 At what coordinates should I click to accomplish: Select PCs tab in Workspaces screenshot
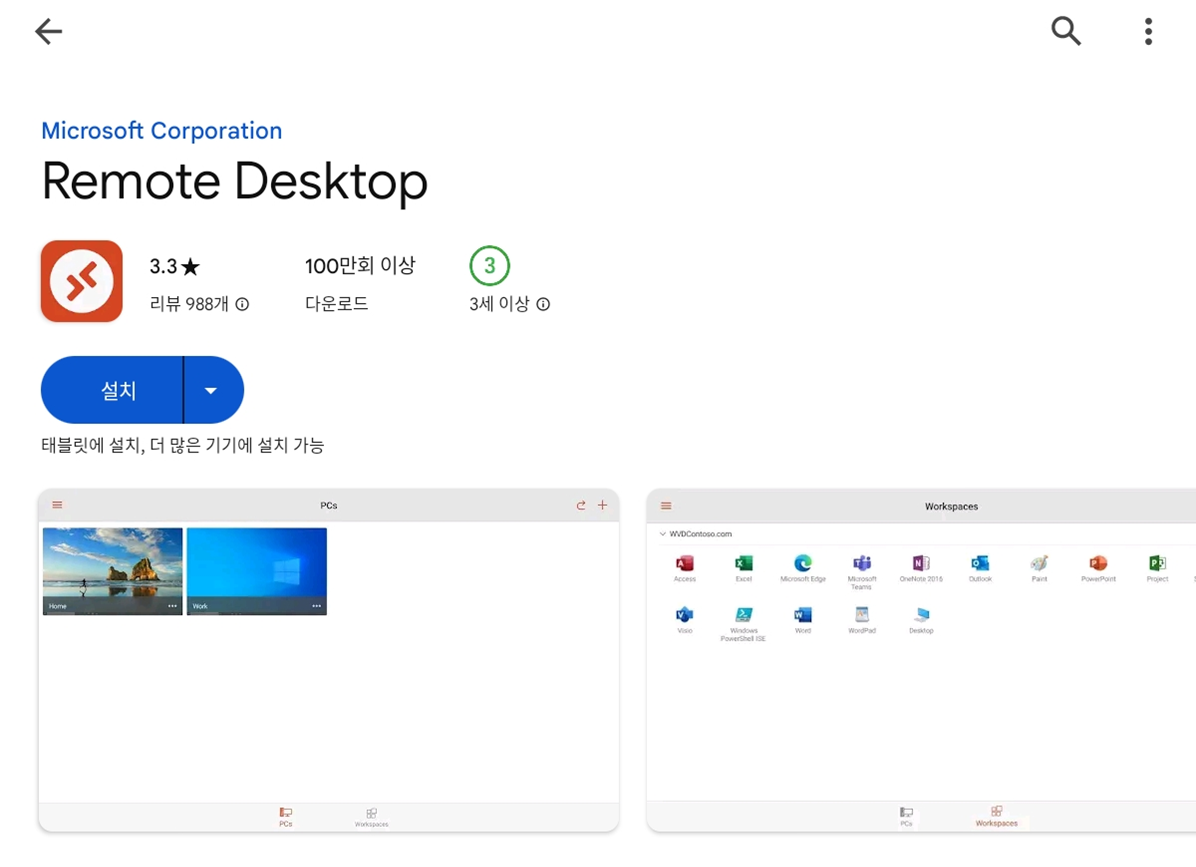tap(906, 817)
